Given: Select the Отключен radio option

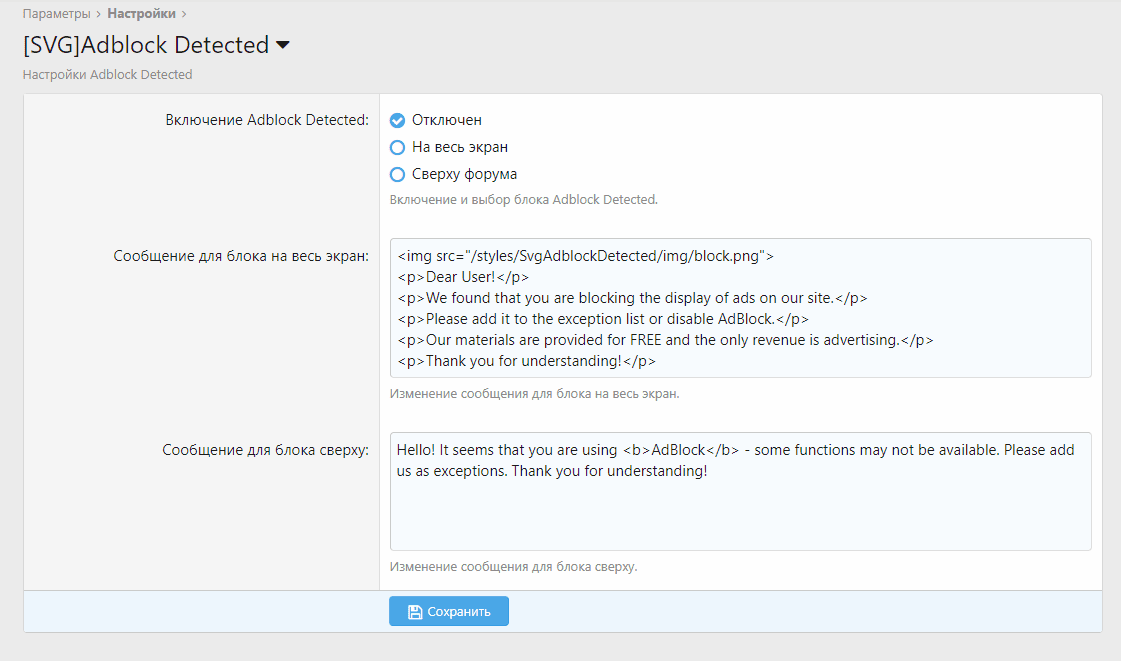Looking at the screenshot, I should tap(397, 120).
